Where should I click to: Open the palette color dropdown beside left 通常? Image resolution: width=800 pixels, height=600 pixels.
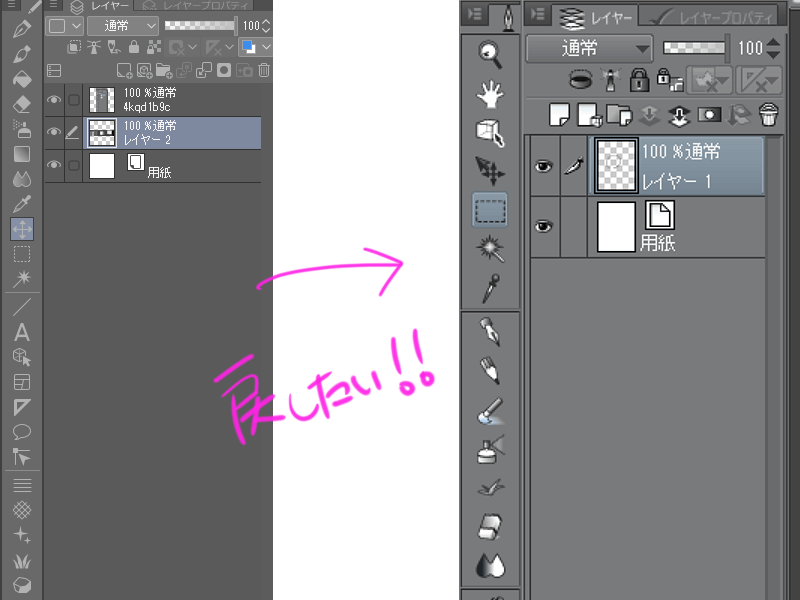point(64,26)
